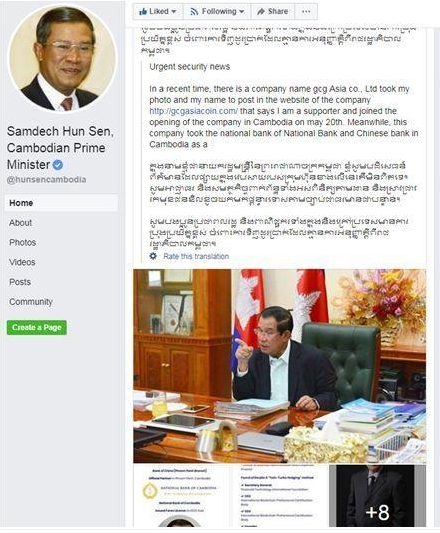Open the three-dots more options menu
440x533 pixels.
(x=306, y=12)
